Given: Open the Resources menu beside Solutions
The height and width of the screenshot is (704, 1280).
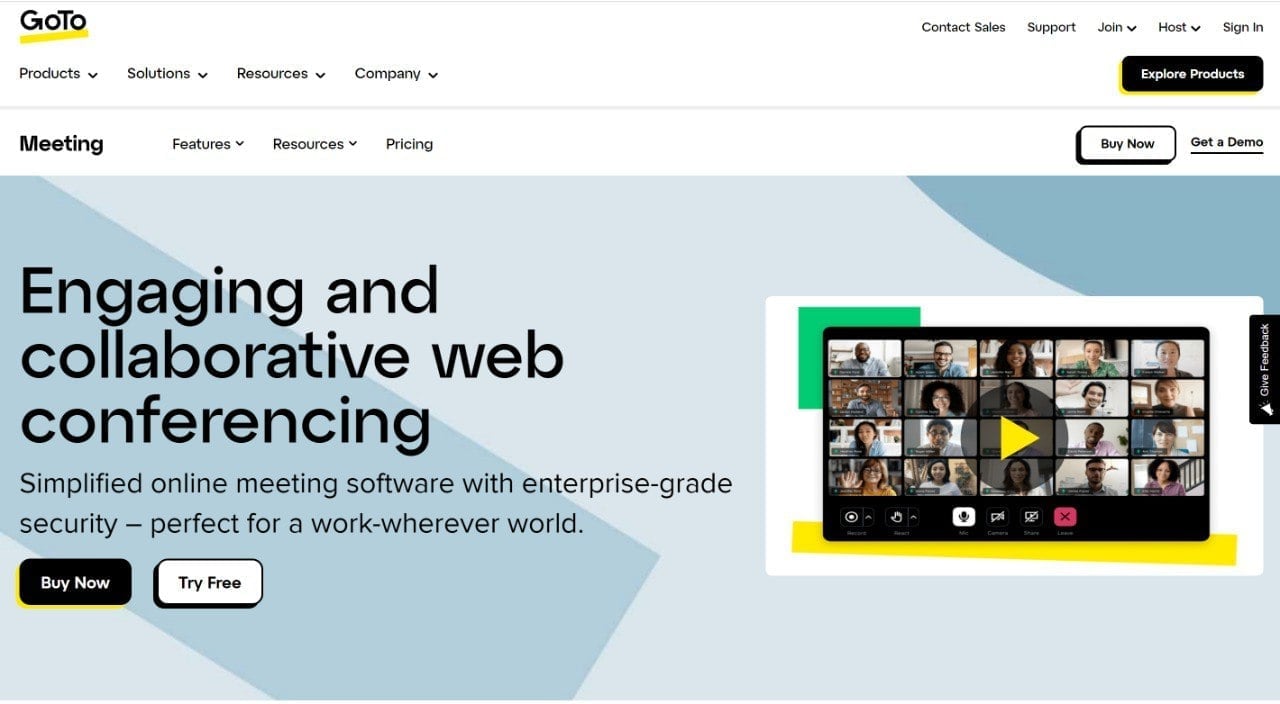Looking at the screenshot, I should click(281, 74).
